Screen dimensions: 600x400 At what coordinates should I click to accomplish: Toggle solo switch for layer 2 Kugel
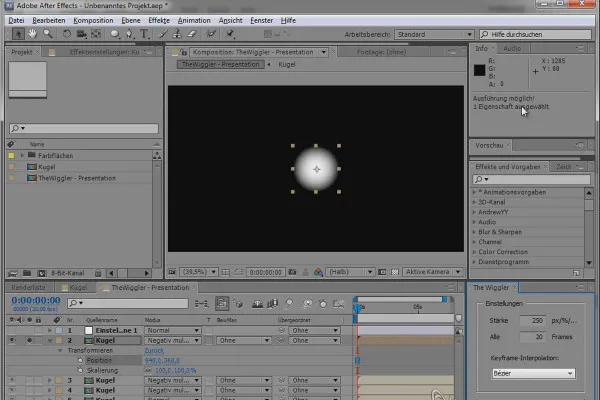pyautogui.click(x=29, y=340)
